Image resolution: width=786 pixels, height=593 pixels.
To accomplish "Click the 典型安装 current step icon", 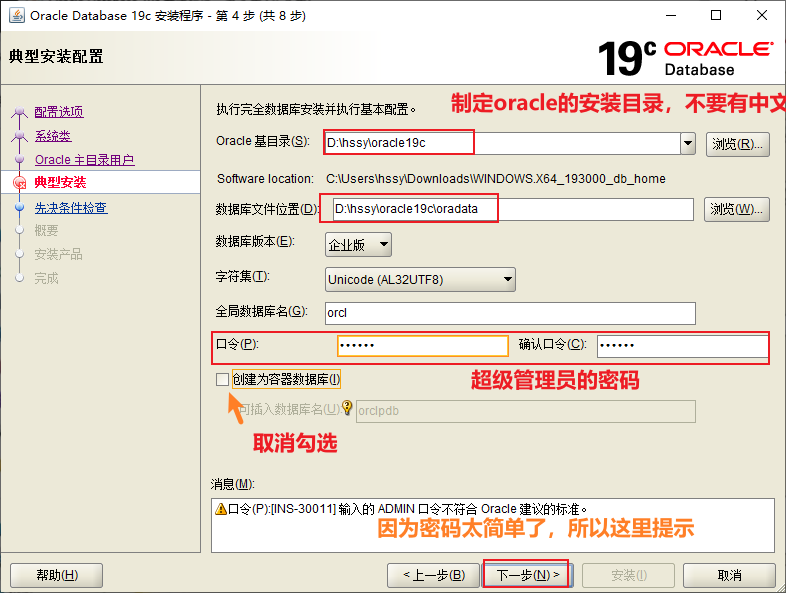I will coord(20,182).
